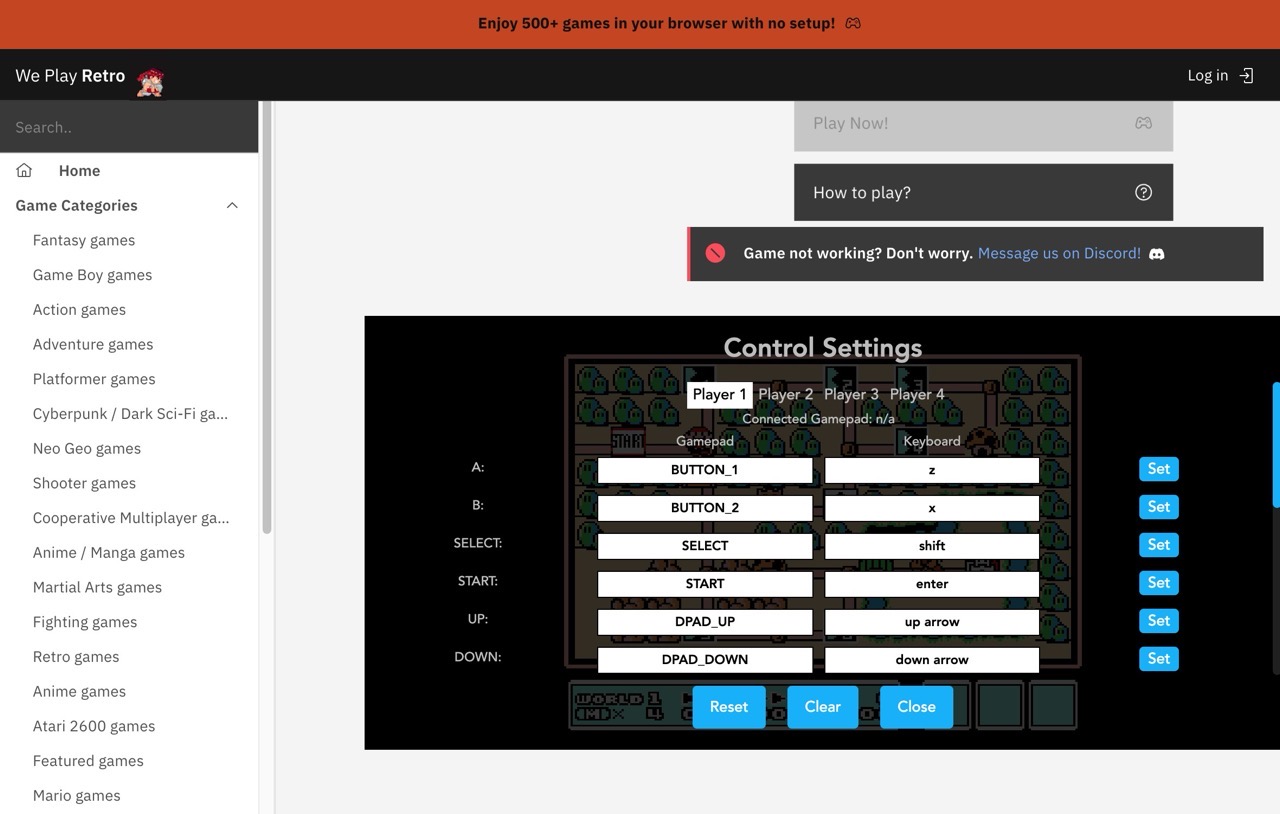Open Platformer games category
The height and width of the screenshot is (814, 1280).
pyautogui.click(x=94, y=379)
